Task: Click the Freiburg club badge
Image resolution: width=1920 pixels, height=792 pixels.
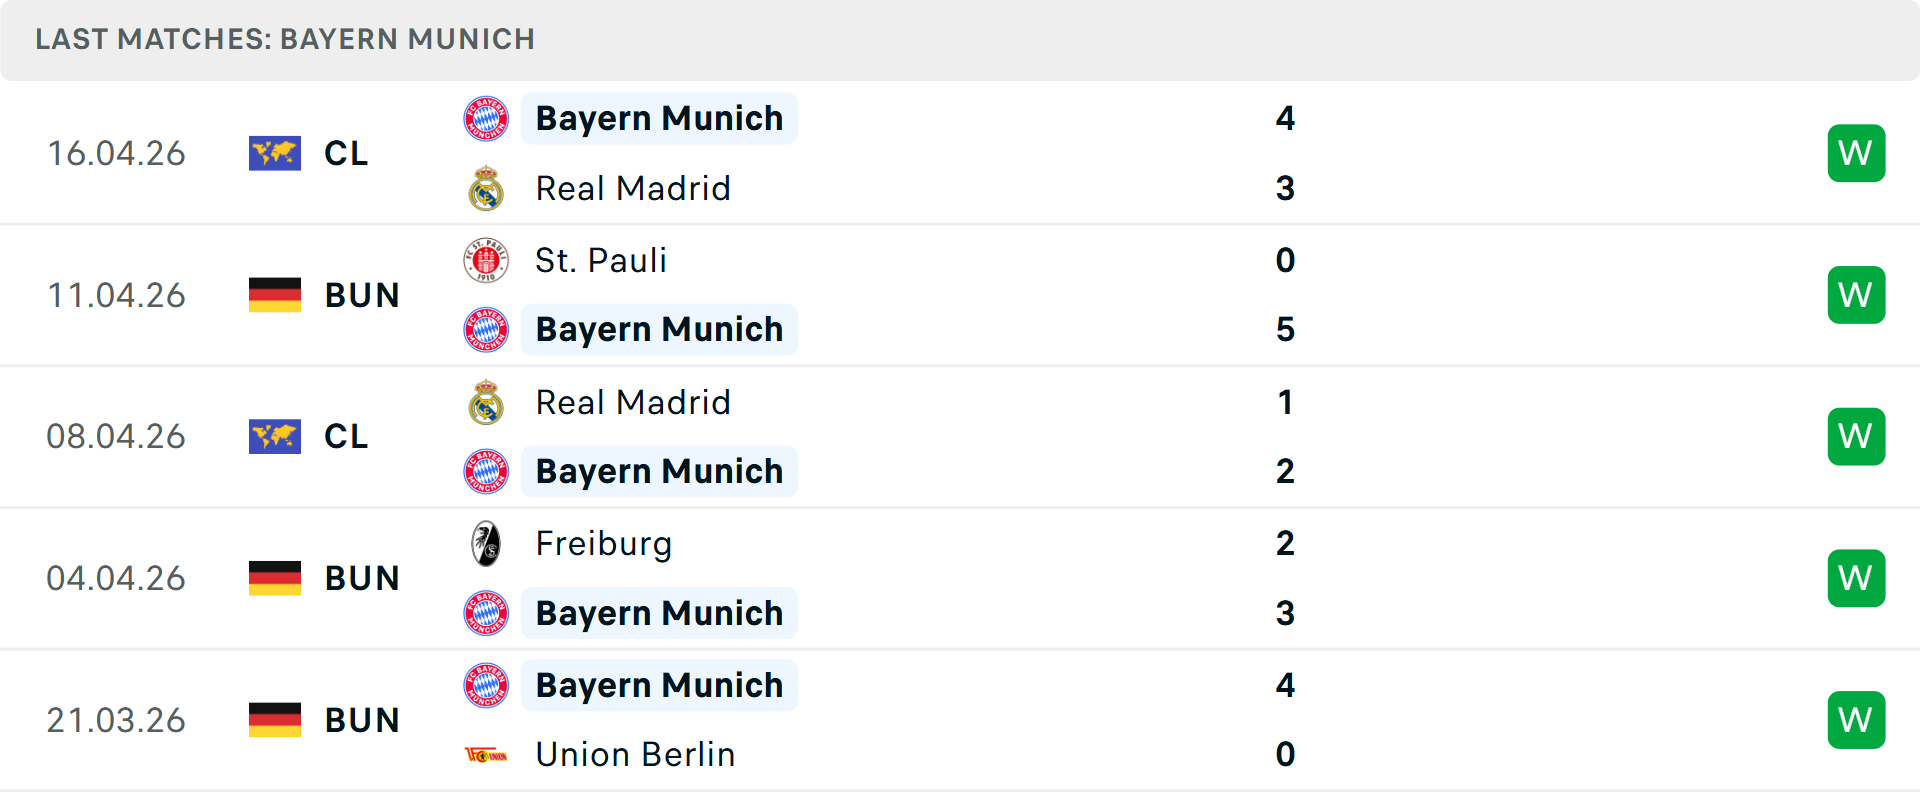Action: click(486, 543)
